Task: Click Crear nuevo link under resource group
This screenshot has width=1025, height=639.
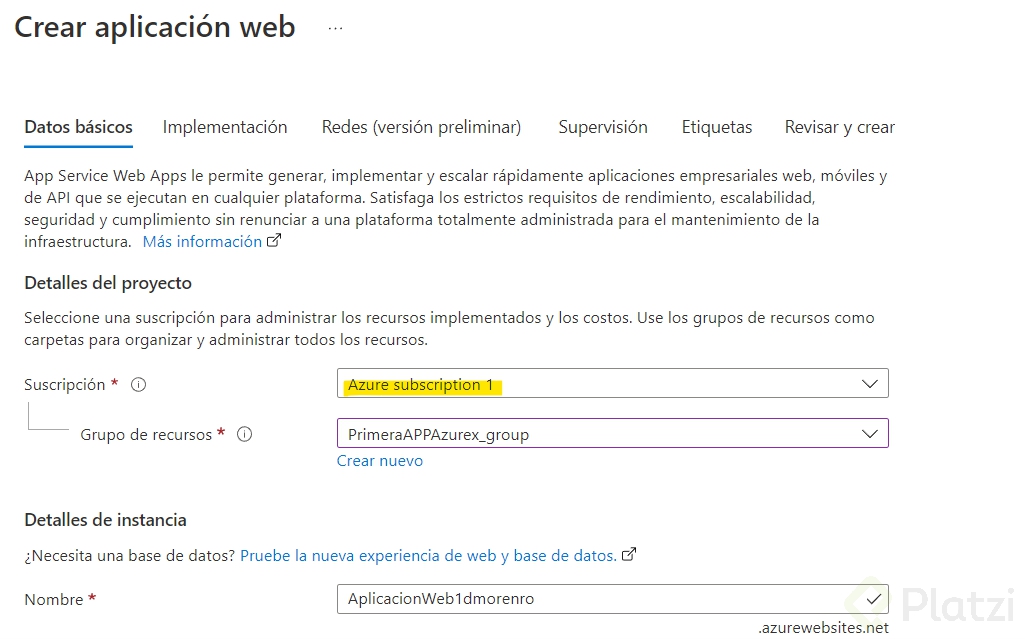Action: pyautogui.click(x=380, y=461)
